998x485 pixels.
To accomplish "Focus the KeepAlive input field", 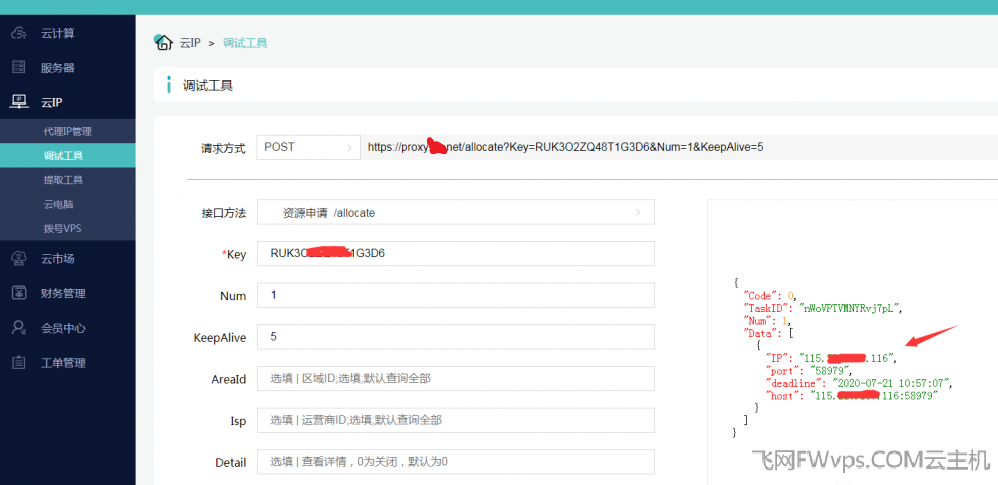I will click(456, 337).
